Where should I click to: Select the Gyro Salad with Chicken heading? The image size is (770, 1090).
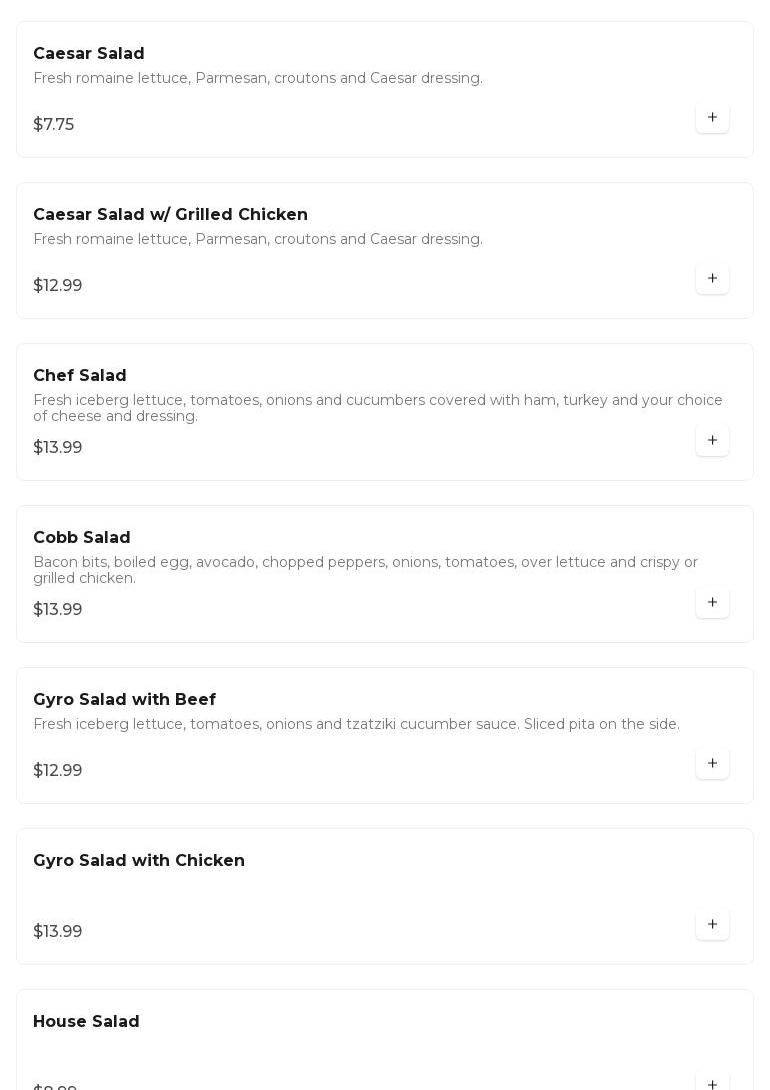(139, 861)
